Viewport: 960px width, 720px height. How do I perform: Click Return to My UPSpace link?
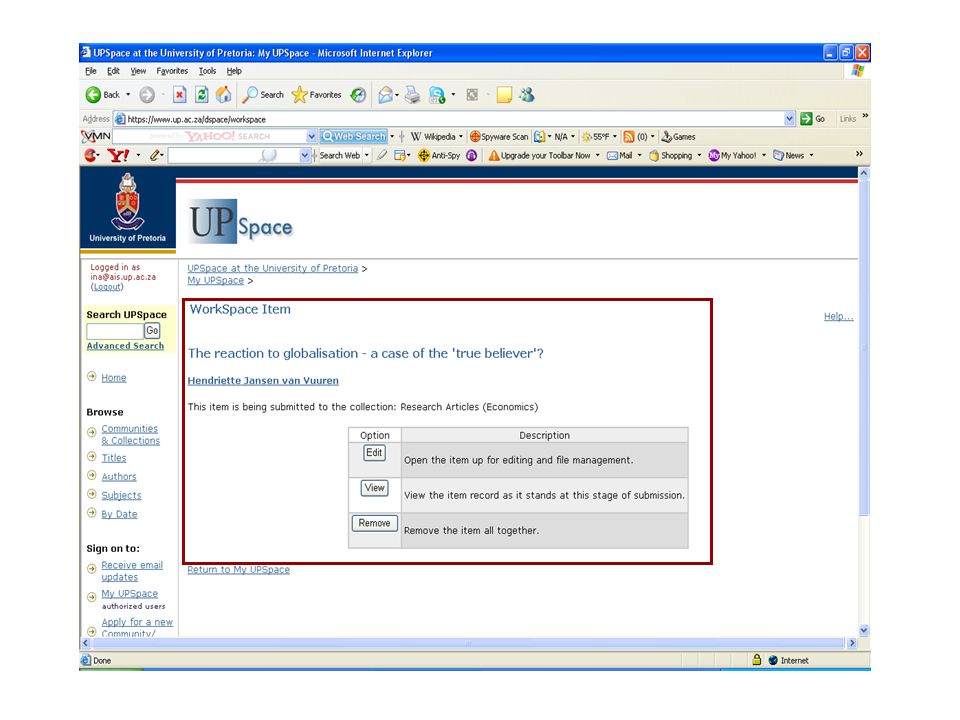238,570
